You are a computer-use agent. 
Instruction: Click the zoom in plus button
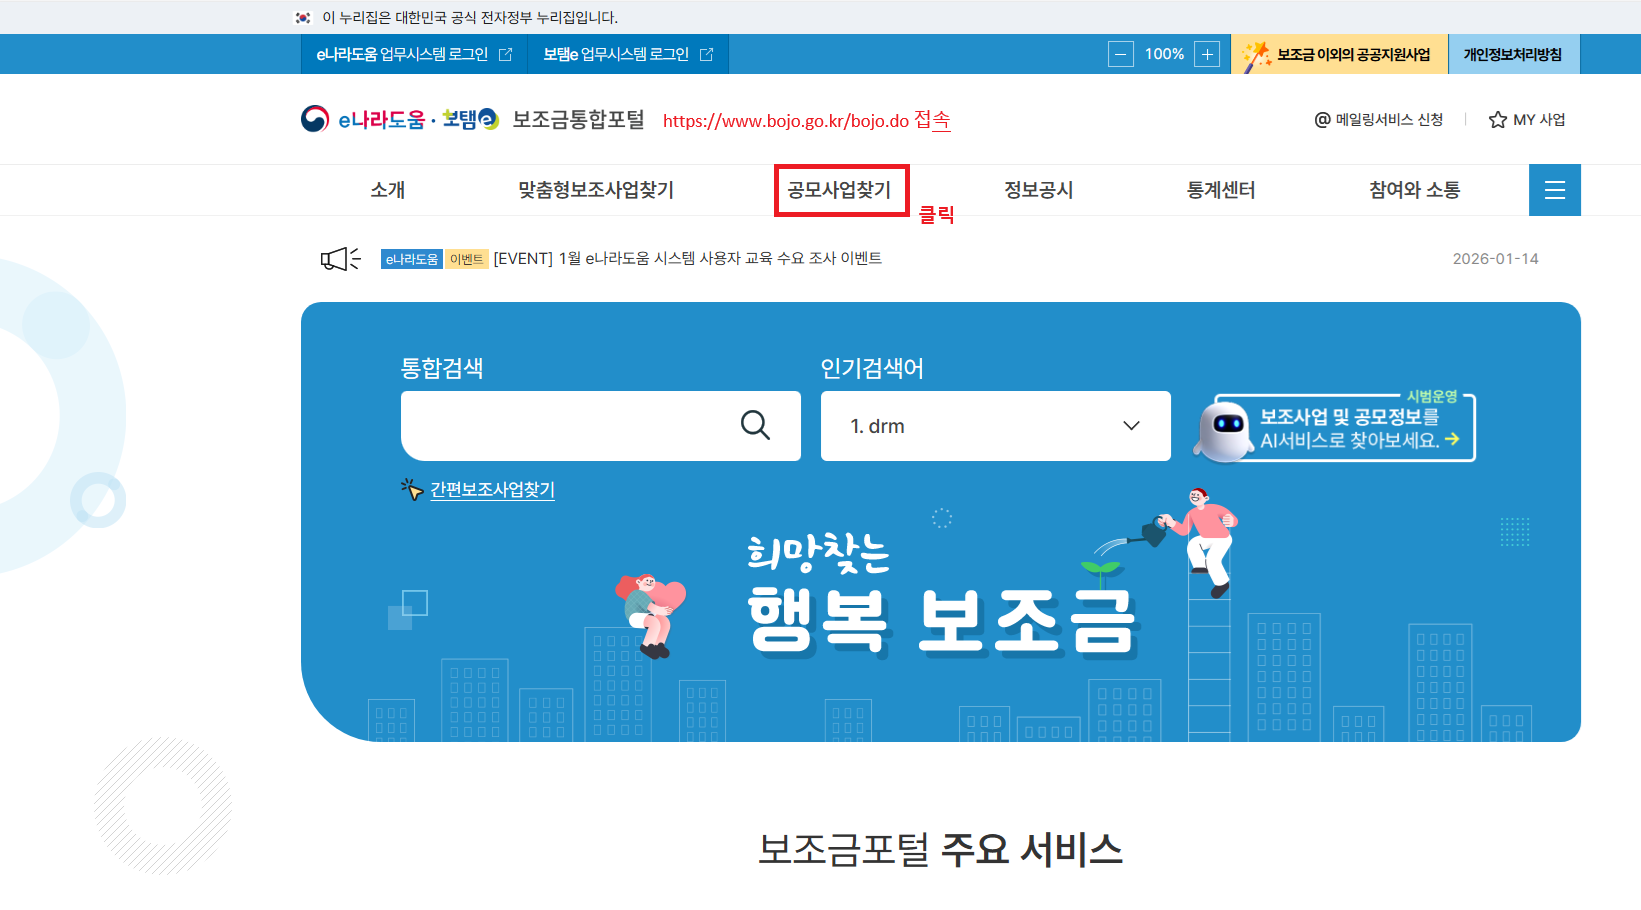pos(1207,55)
